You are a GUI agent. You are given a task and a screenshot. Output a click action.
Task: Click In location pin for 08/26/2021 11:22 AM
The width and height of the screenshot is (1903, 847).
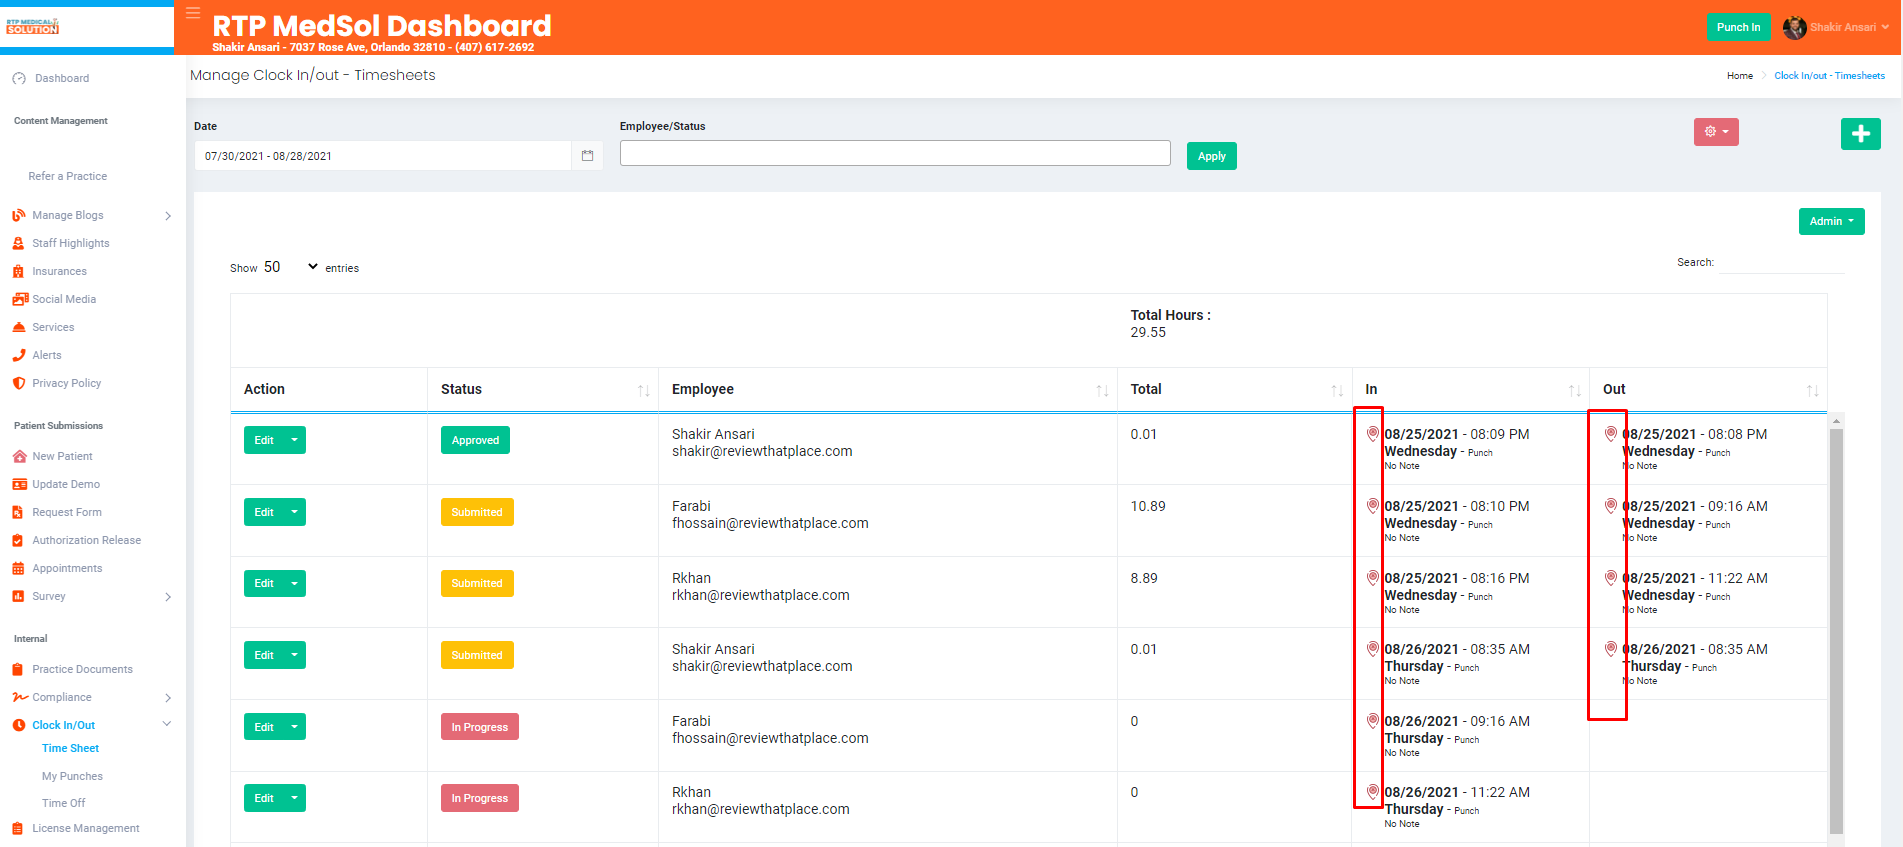coord(1373,792)
